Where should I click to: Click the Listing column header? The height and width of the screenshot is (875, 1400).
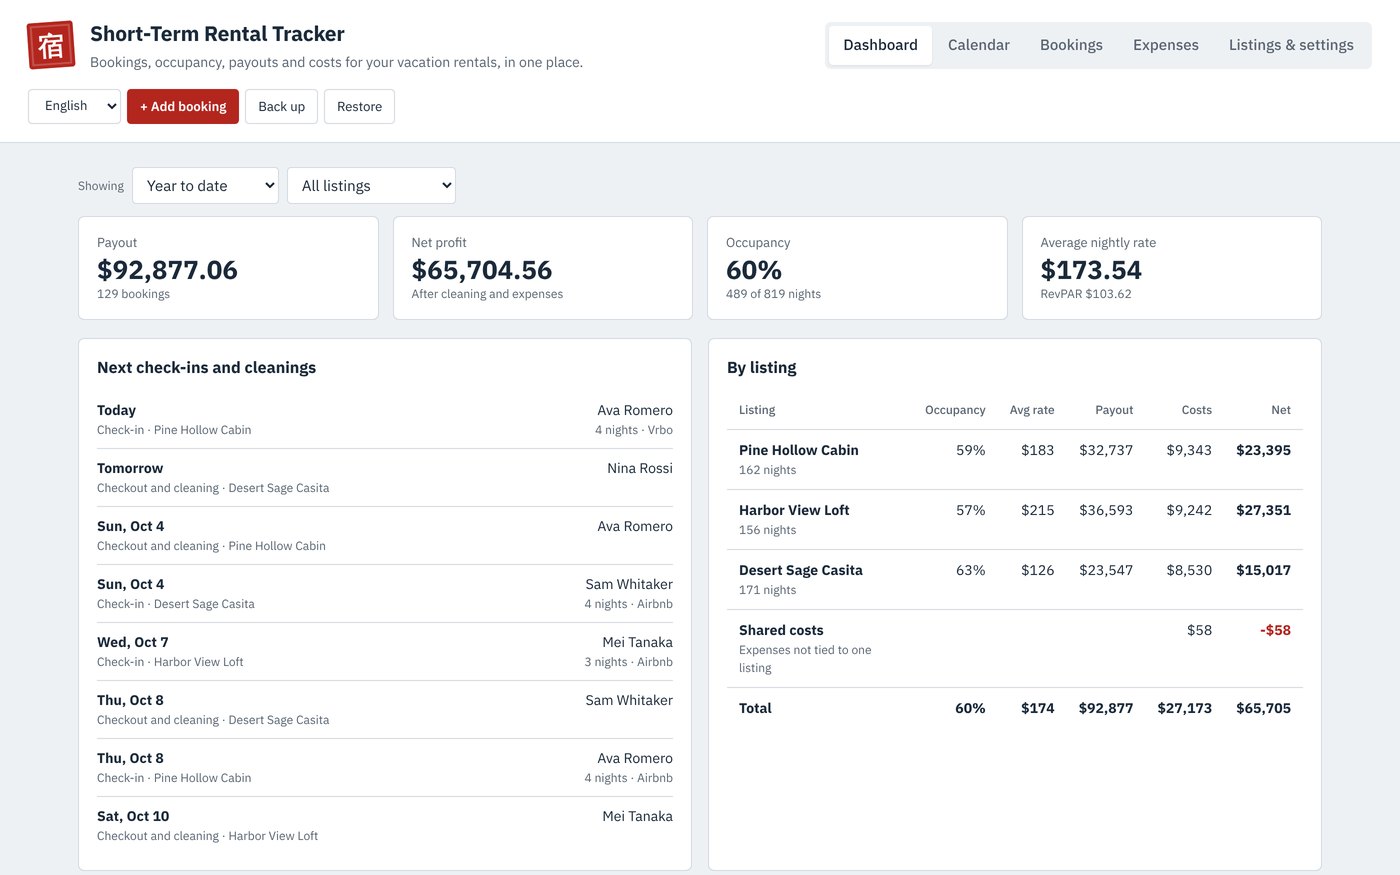pos(757,410)
